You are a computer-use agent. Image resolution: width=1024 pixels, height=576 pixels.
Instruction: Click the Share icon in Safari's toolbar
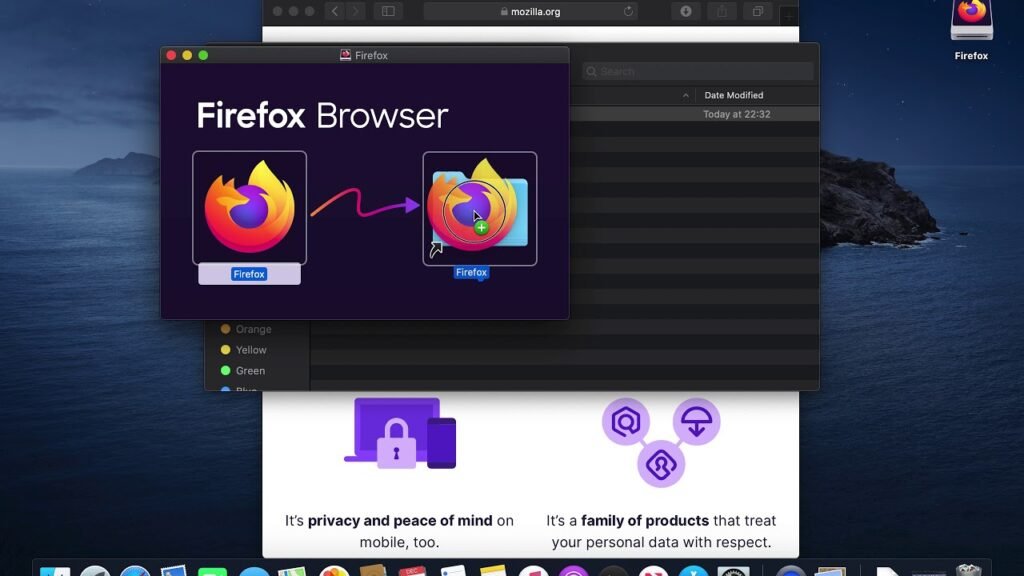tap(722, 11)
